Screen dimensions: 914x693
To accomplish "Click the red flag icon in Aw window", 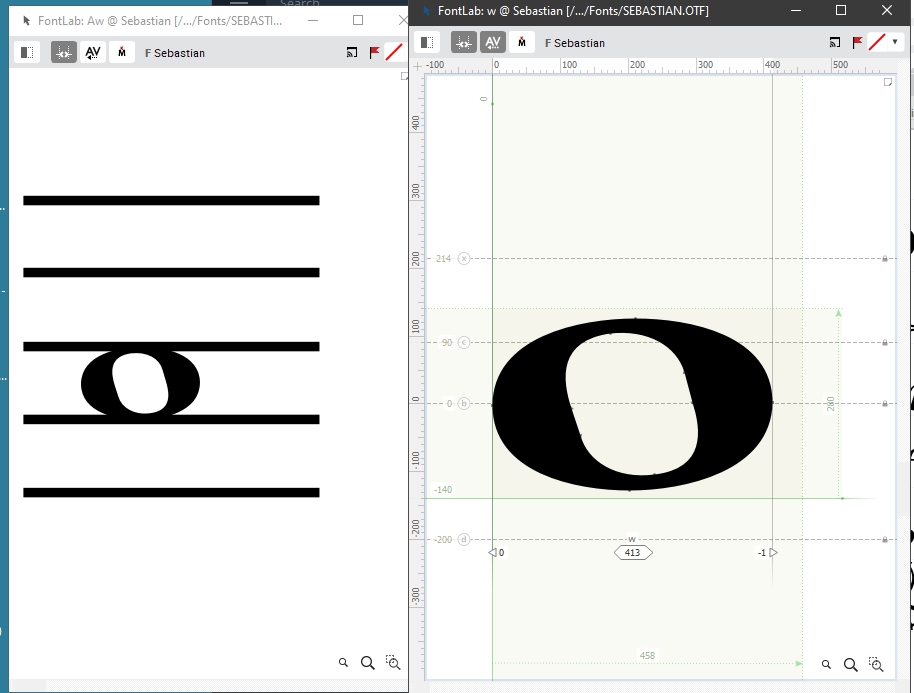I will tap(374, 52).
